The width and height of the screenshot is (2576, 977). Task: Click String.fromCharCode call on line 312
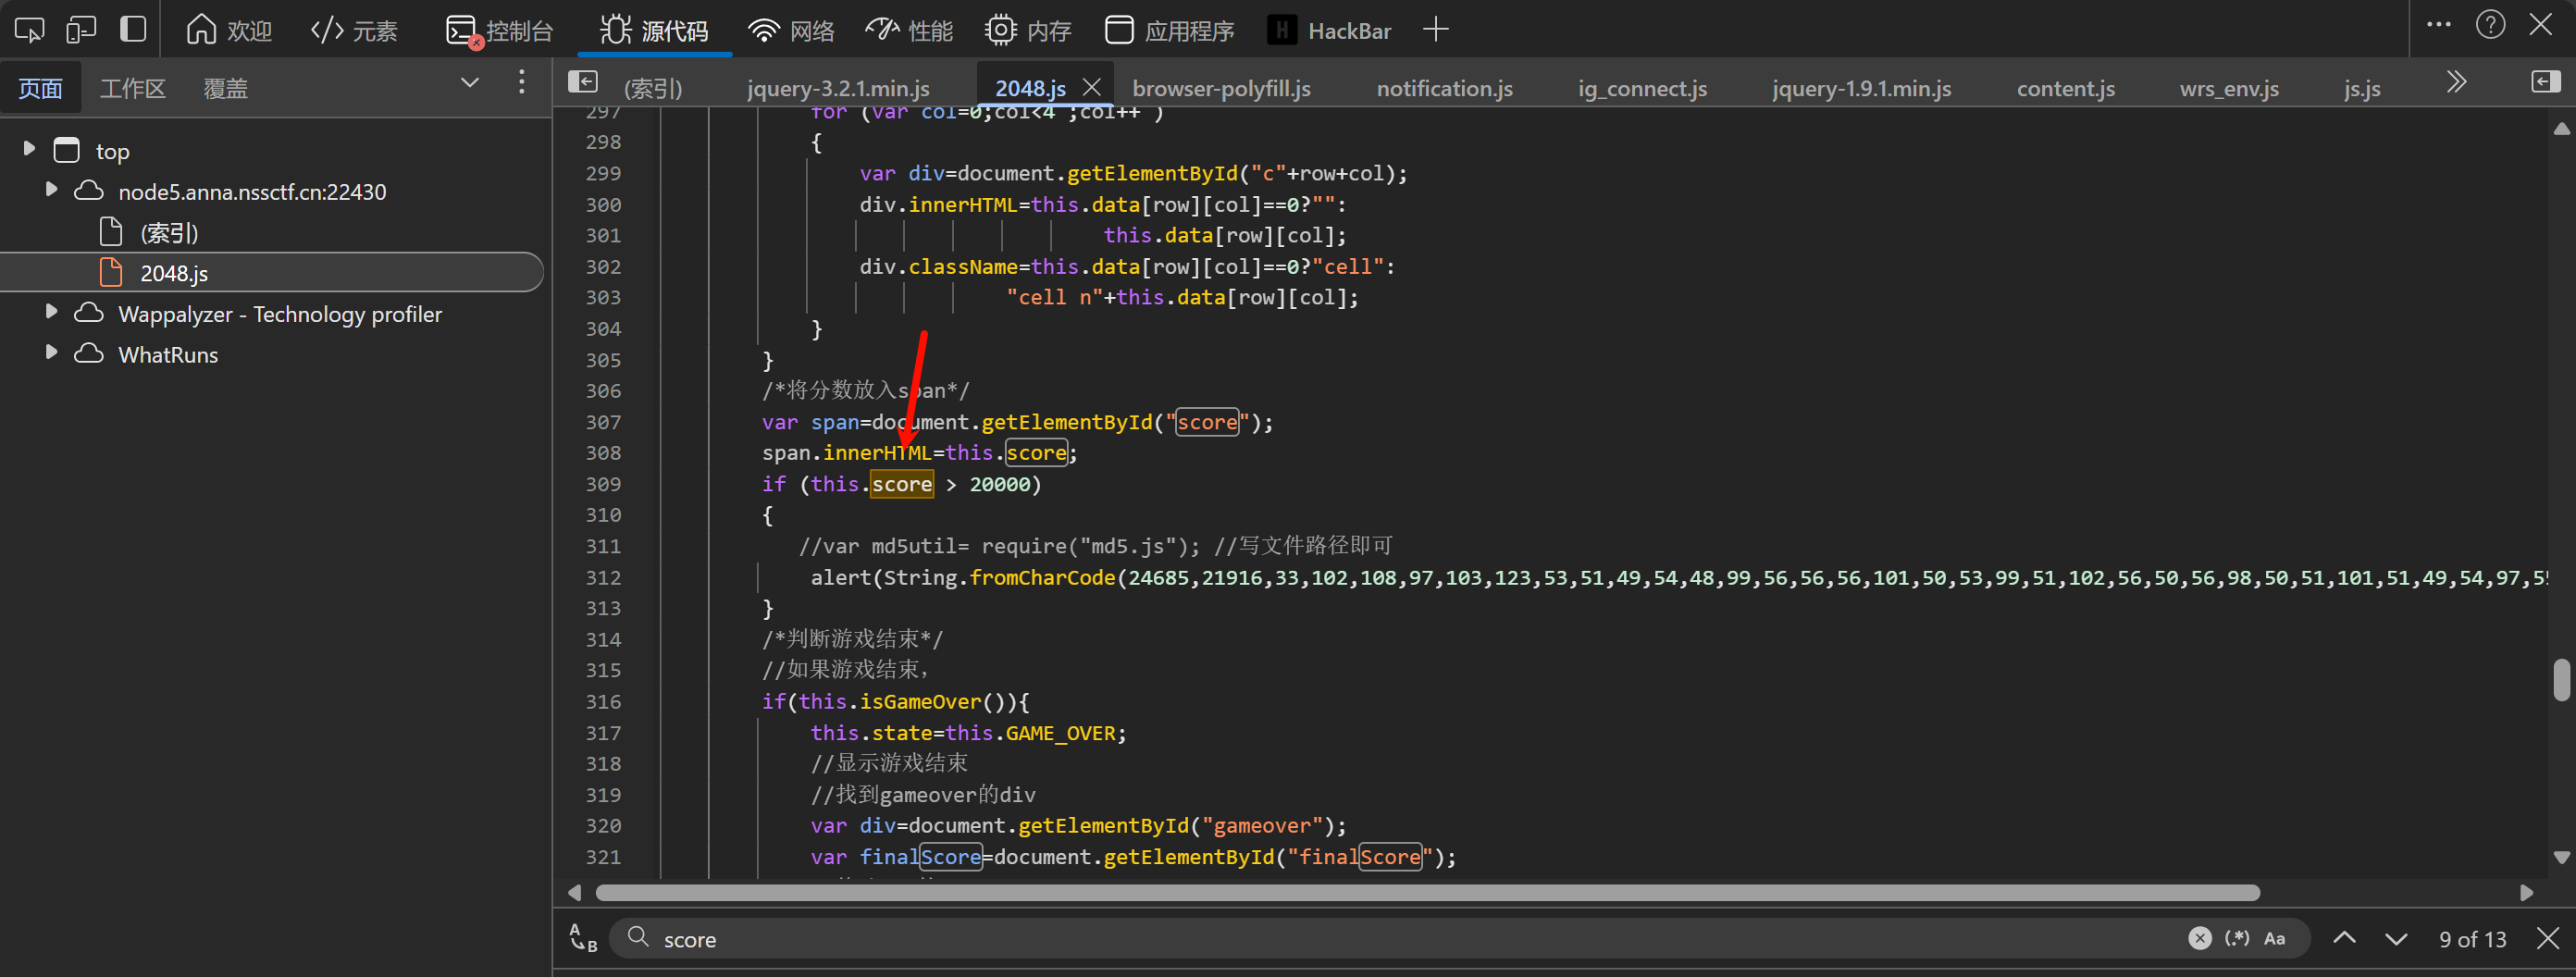point(1000,578)
